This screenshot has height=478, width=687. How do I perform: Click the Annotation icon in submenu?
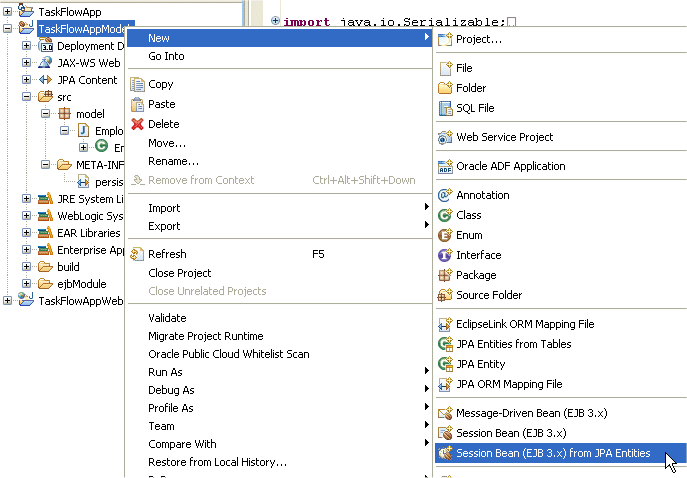445,195
